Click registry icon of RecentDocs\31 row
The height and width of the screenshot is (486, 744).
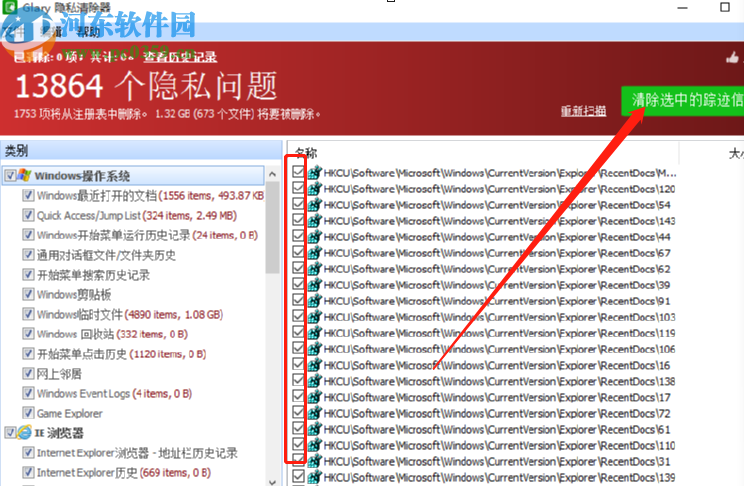[x=315, y=461]
